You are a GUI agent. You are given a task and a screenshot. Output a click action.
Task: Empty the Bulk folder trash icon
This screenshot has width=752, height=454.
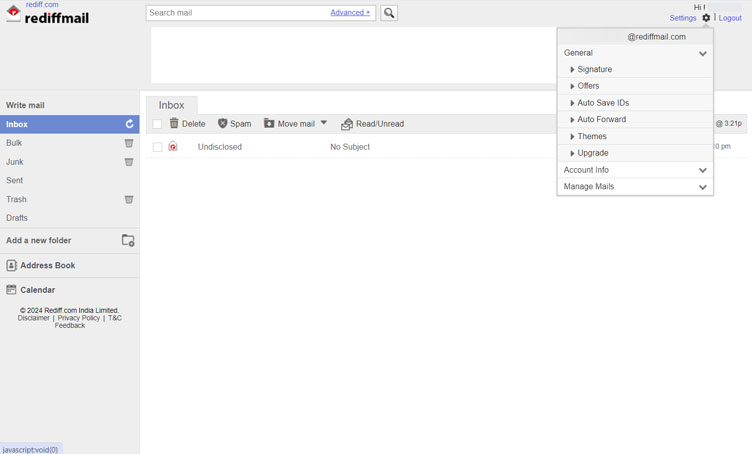pyautogui.click(x=129, y=143)
